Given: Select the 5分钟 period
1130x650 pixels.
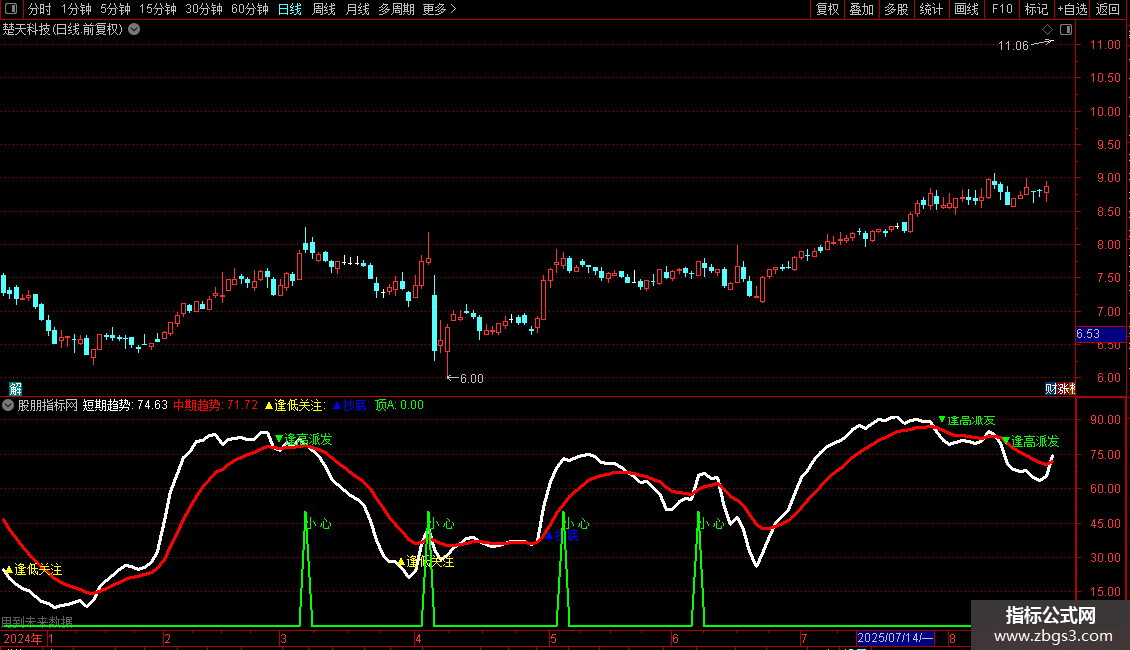Looking at the screenshot, I should point(115,9).
